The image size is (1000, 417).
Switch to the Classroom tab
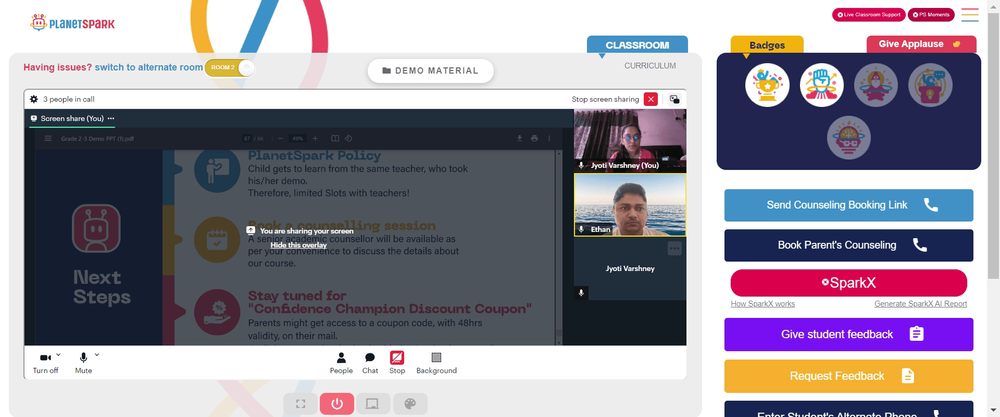(x=637, y=45)
